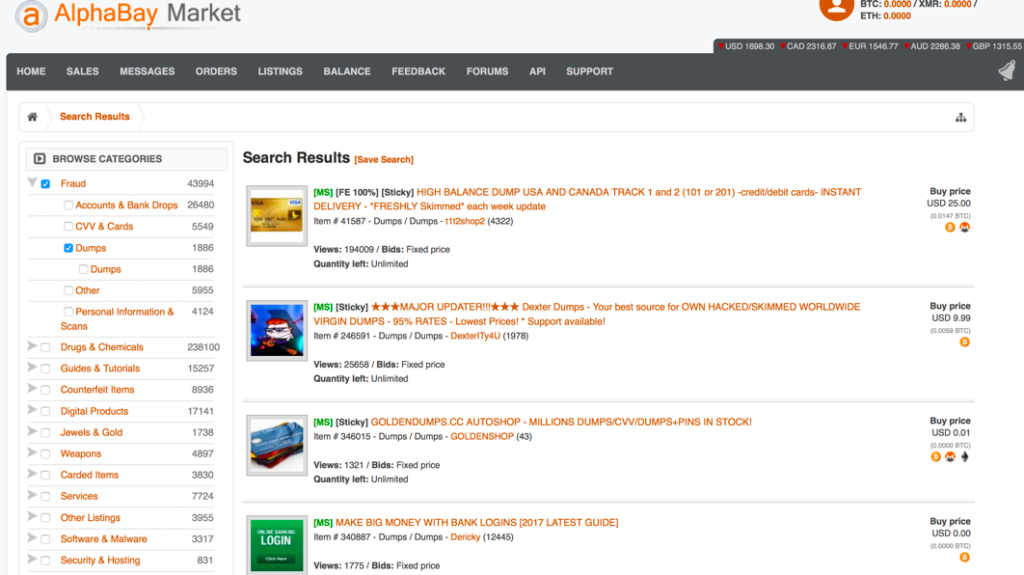Expand the Guides & Tutorials arrow
The height and width of the screenshot is (575, 1024).
32,367
